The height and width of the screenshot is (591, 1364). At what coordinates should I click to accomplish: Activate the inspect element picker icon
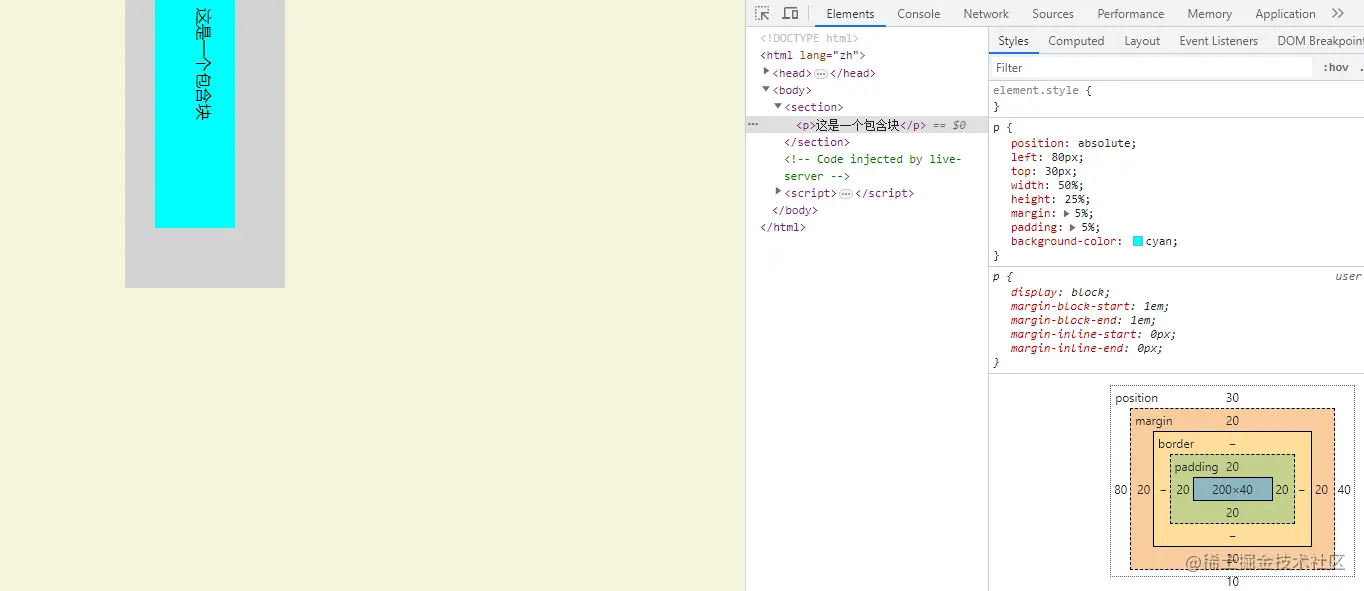click(762, 14)
